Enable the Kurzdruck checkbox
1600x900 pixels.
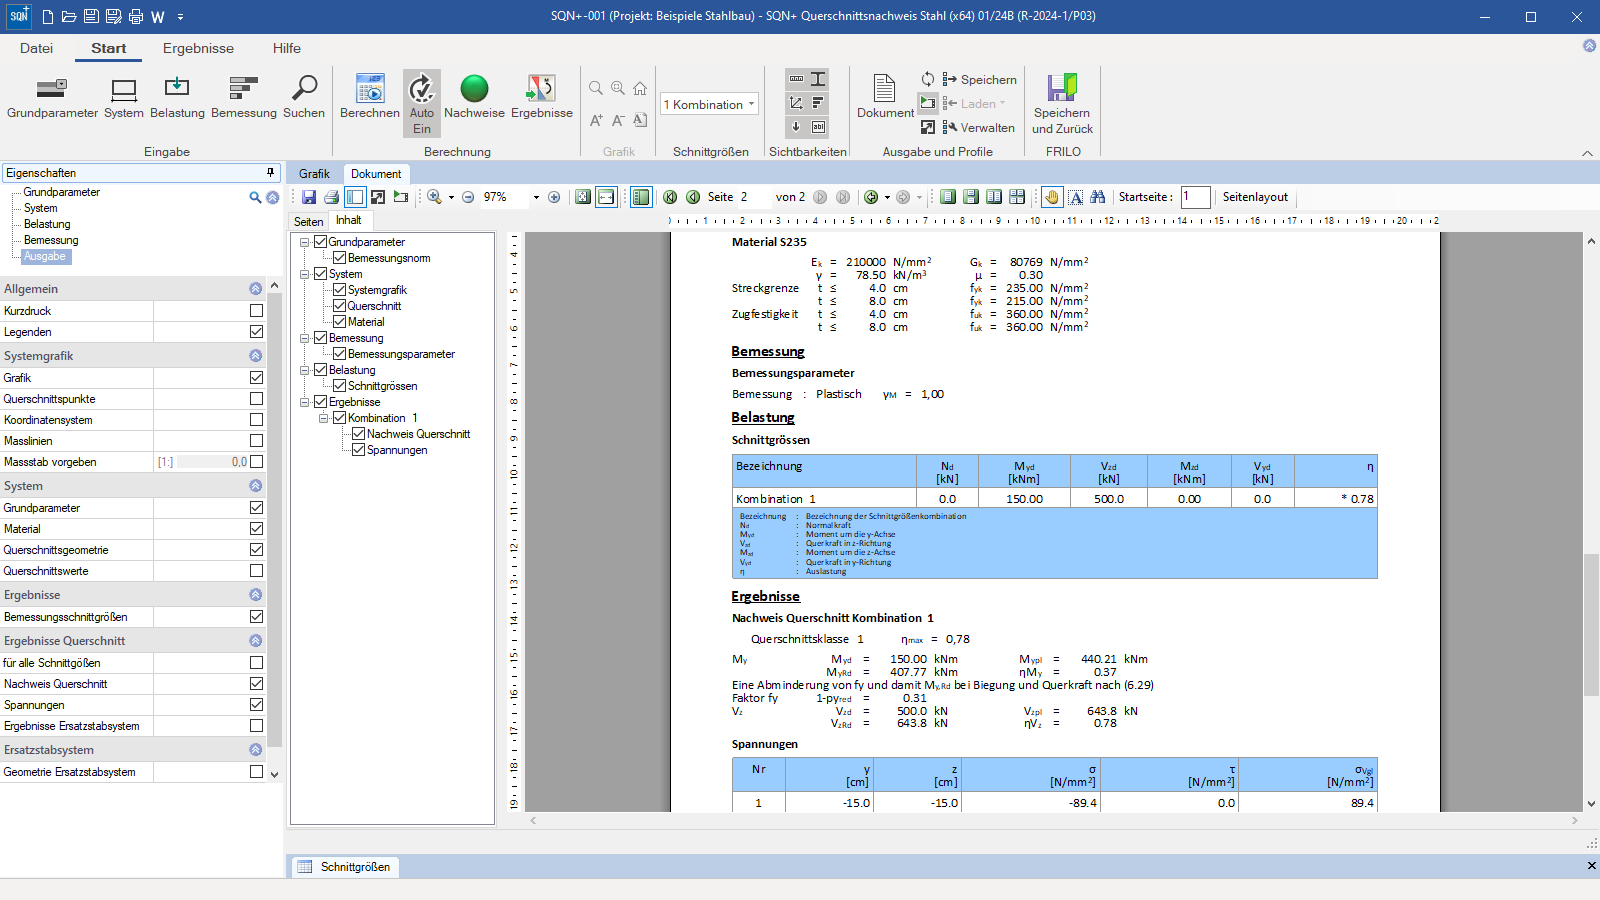257,311
